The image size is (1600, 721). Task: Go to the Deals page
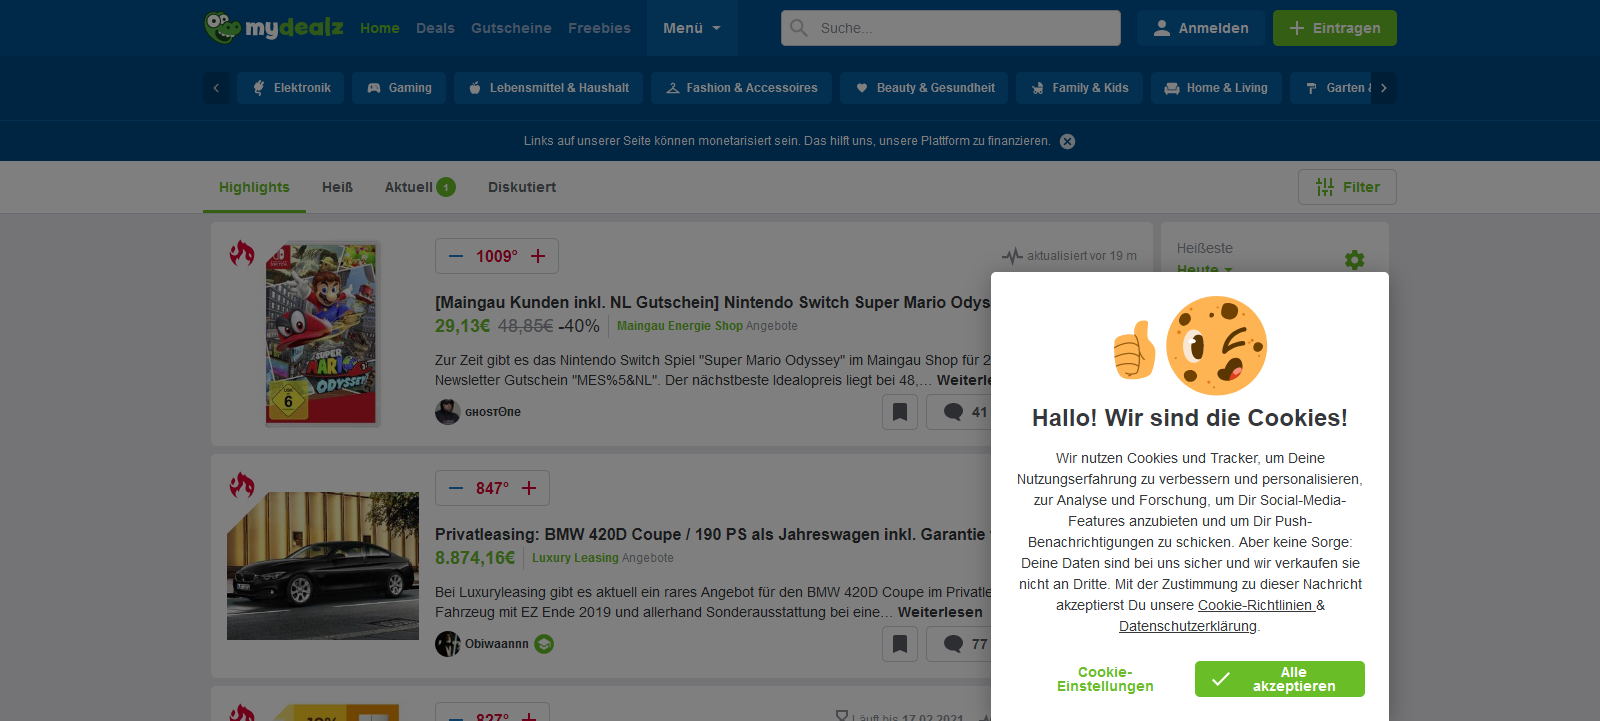point(435,28)
